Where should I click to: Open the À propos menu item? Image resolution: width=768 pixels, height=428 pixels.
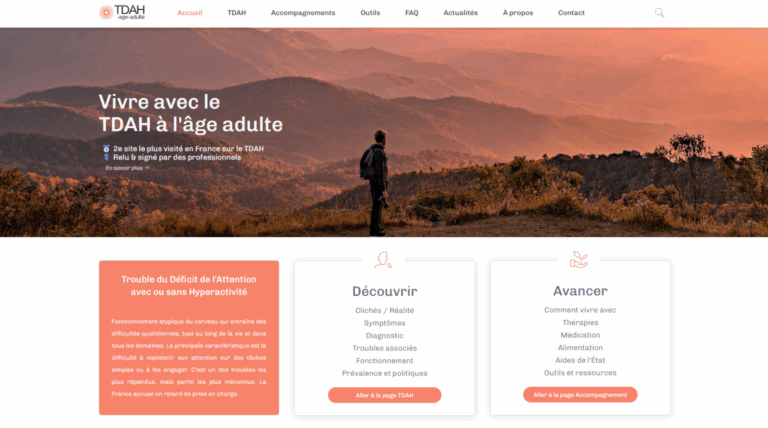[x=518, y=13]
